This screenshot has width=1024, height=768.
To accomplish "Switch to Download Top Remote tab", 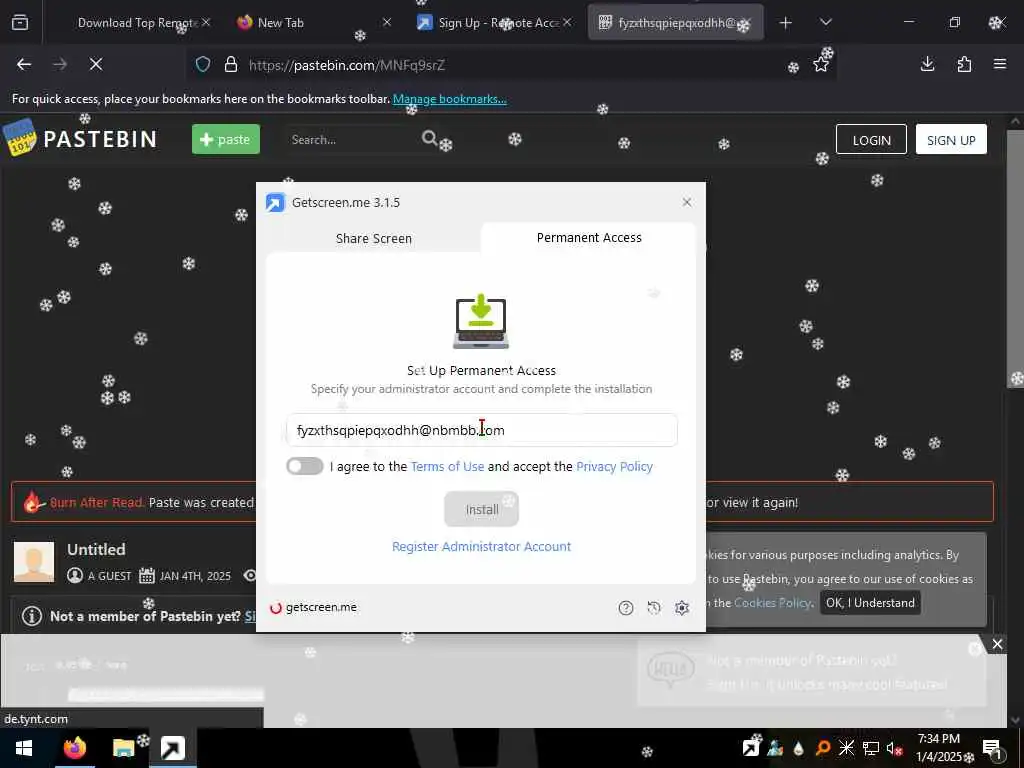I will coord(136,23).
